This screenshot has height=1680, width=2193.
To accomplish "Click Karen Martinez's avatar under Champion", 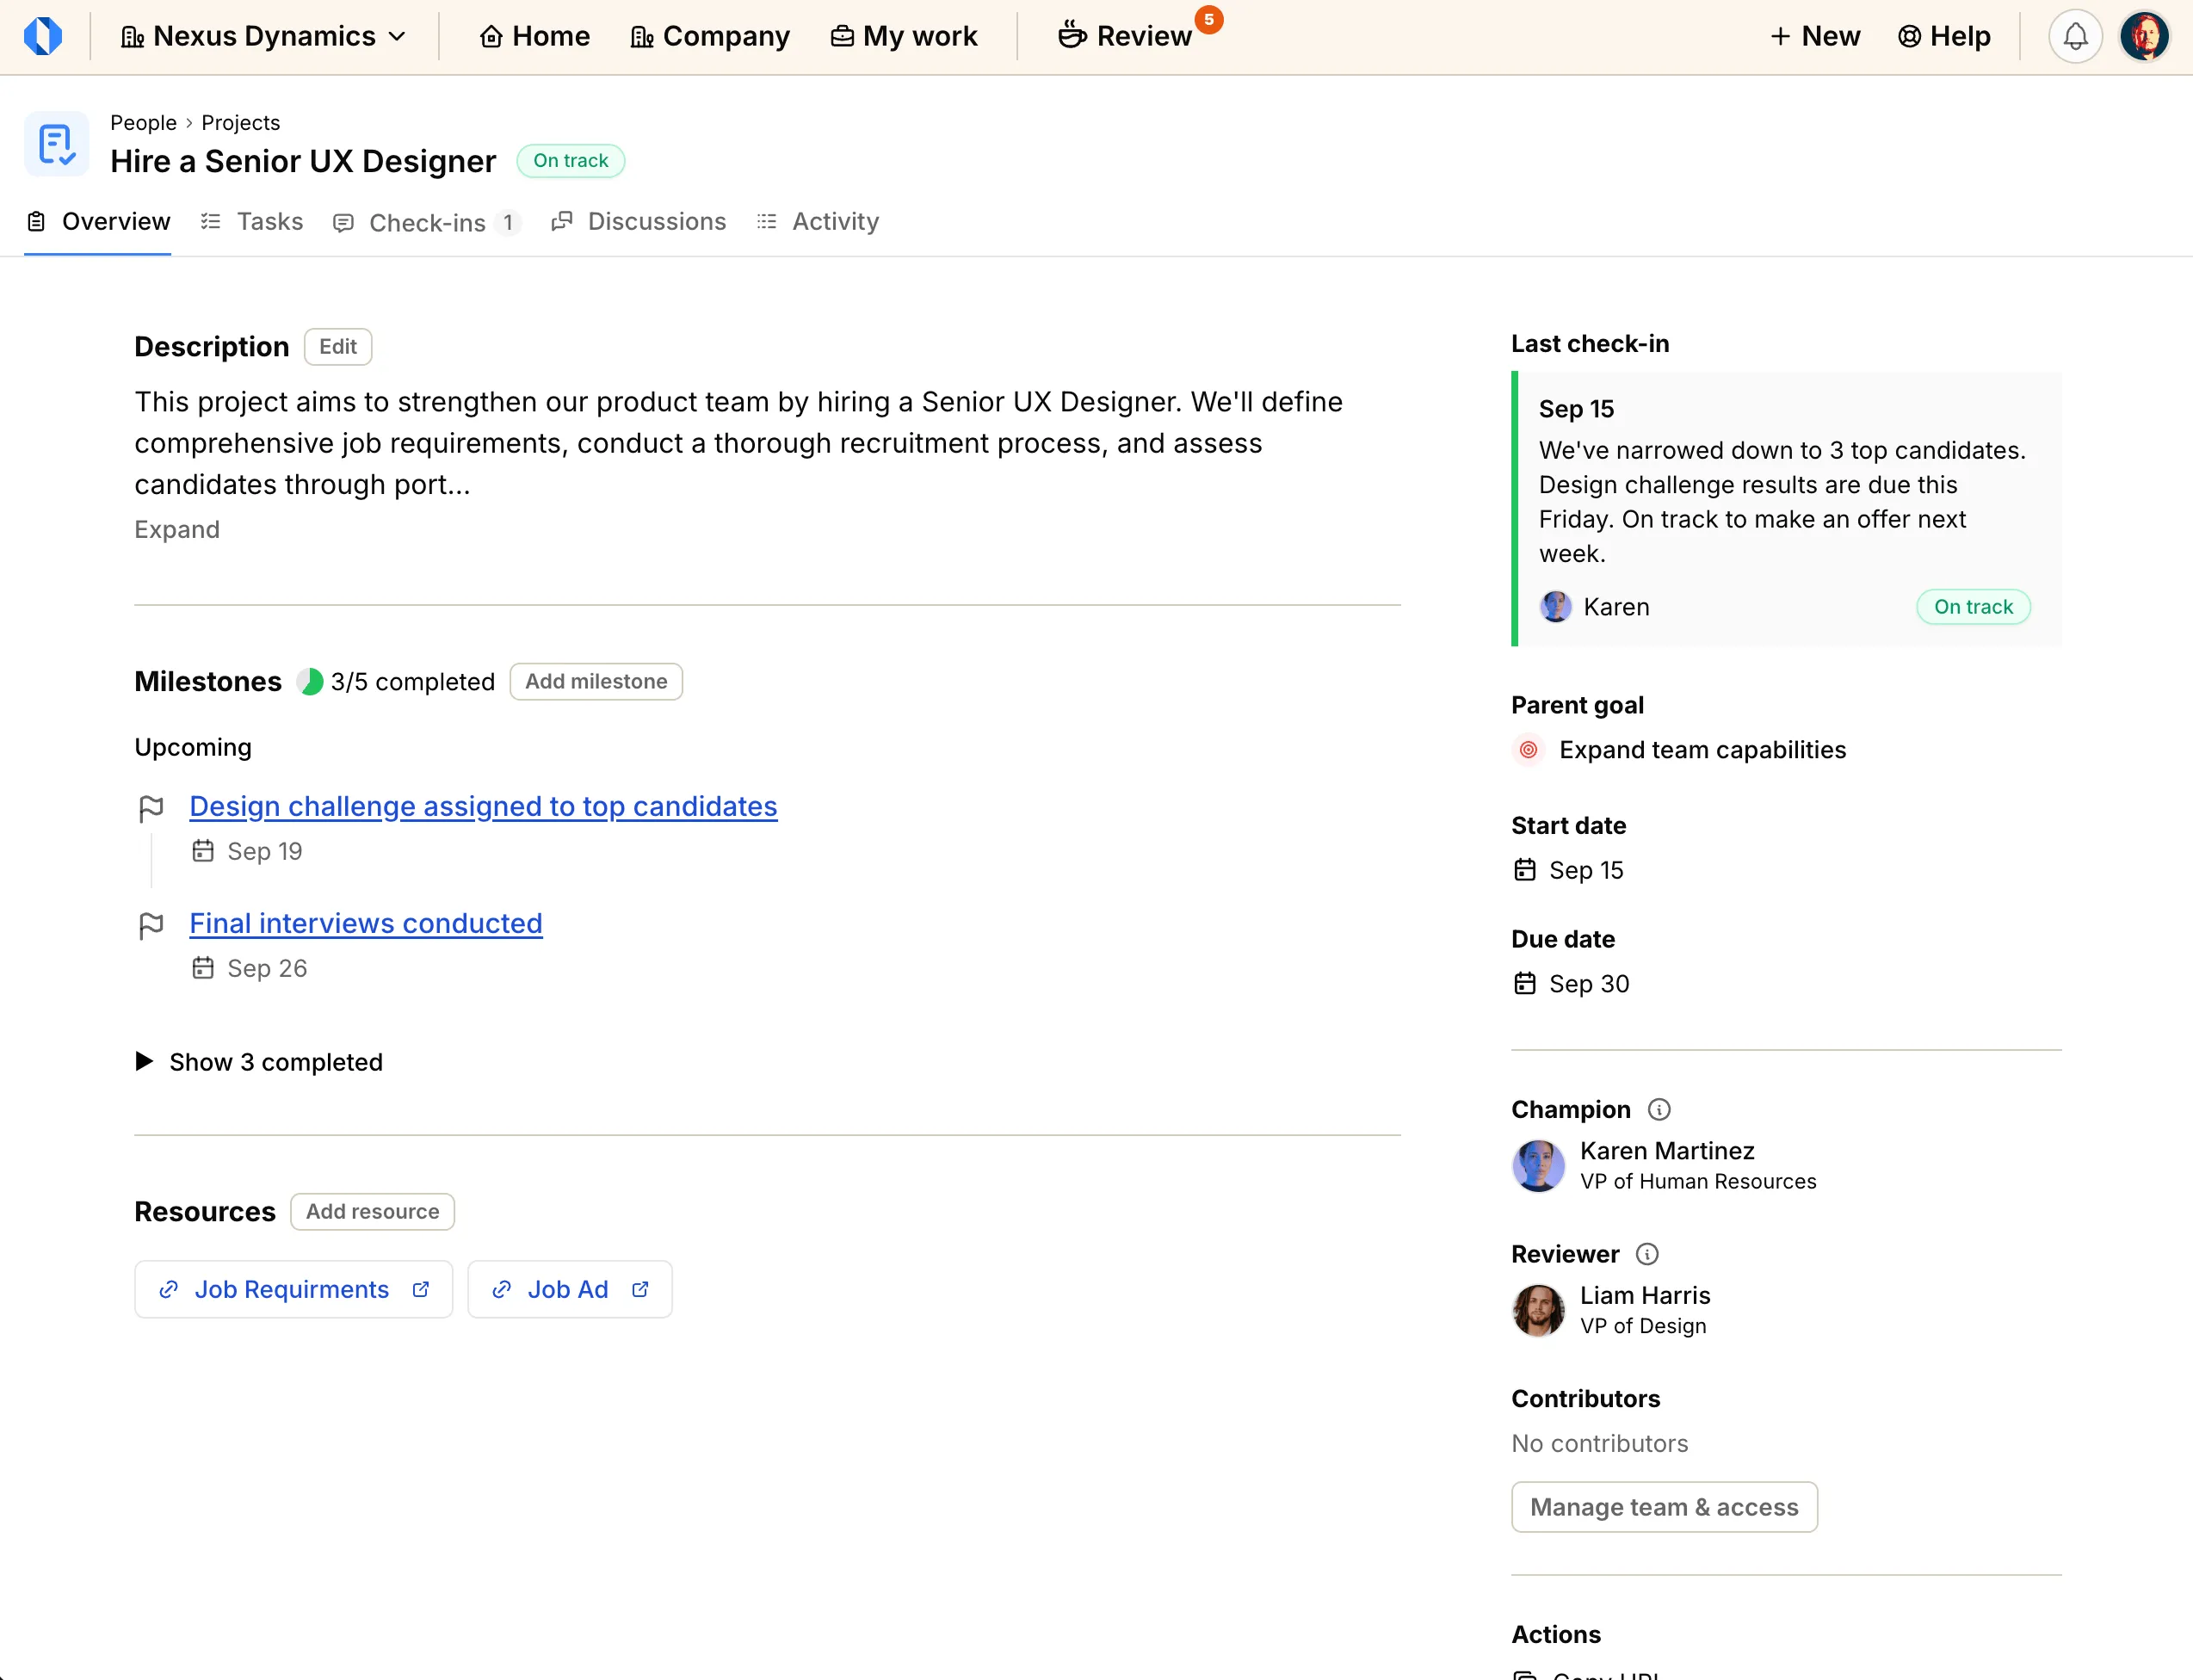I will (1538, 1165).
